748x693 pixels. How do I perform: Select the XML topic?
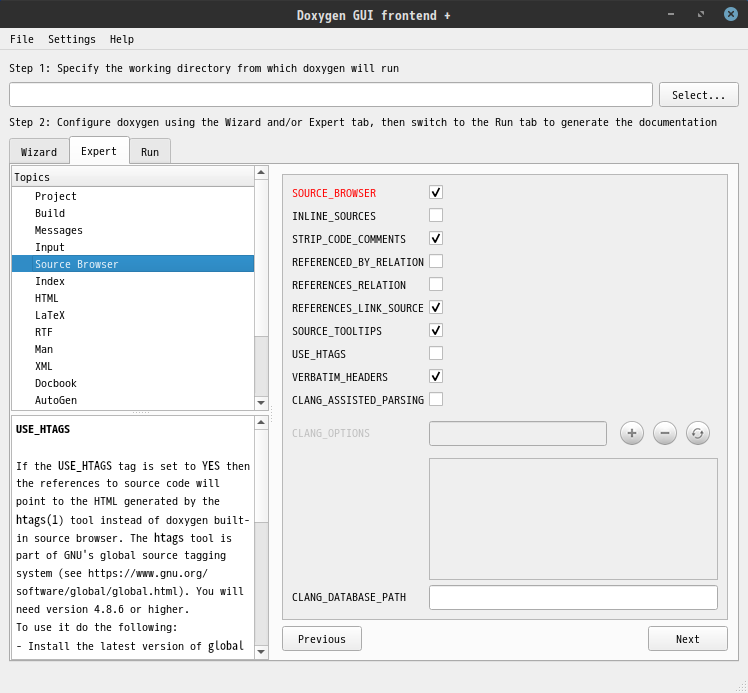pyautogui.click(x=133, y=366)
